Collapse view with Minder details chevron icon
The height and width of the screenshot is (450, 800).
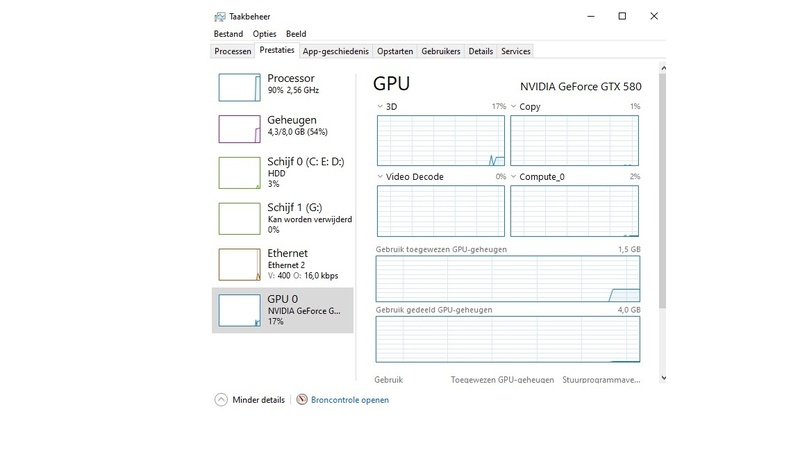[221, 400]
